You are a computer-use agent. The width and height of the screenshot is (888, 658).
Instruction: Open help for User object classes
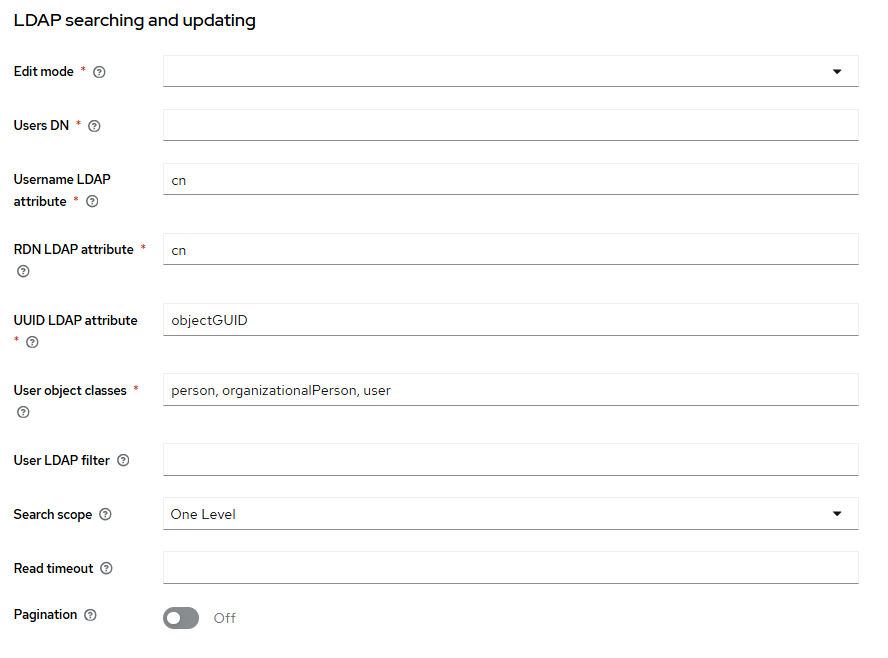[x=23, y=412]
